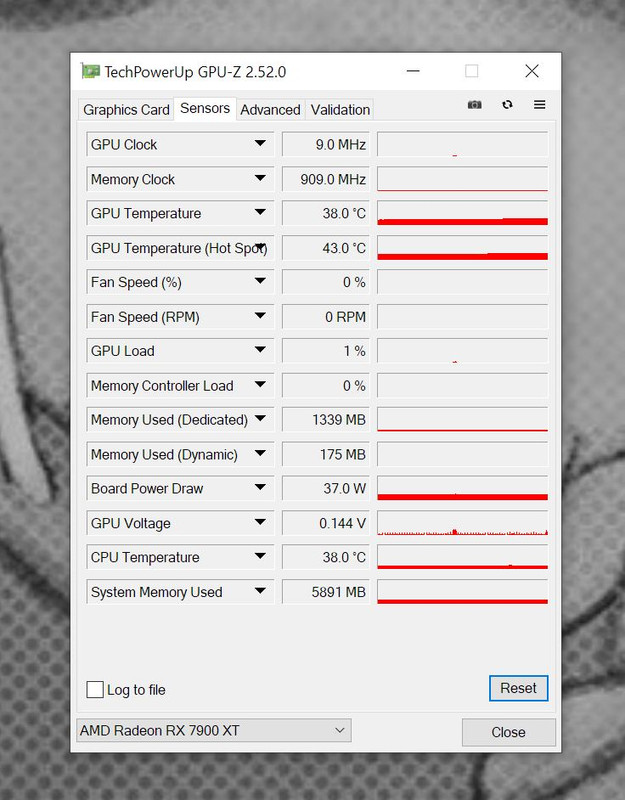This screenshot has height=800, width=625.
Task: Select the Sensors tab
Action: 205,108
